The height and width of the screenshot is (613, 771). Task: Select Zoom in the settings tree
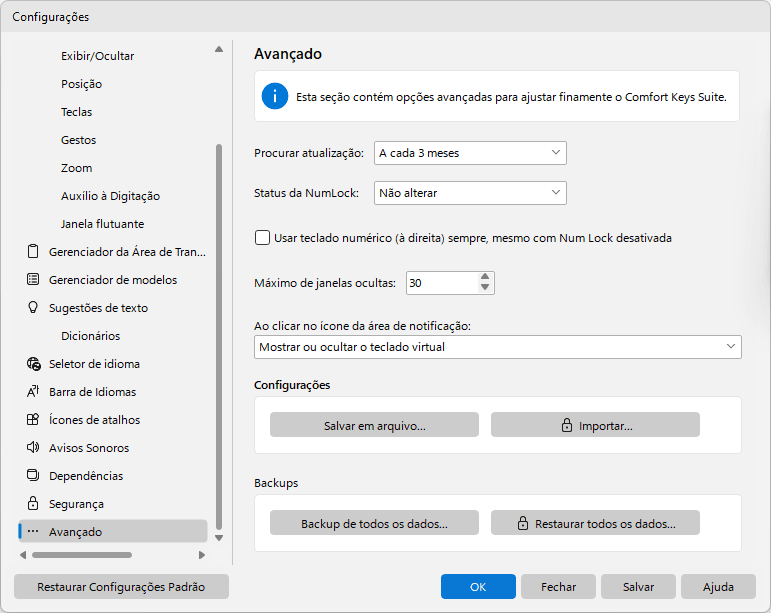[77, 168]
